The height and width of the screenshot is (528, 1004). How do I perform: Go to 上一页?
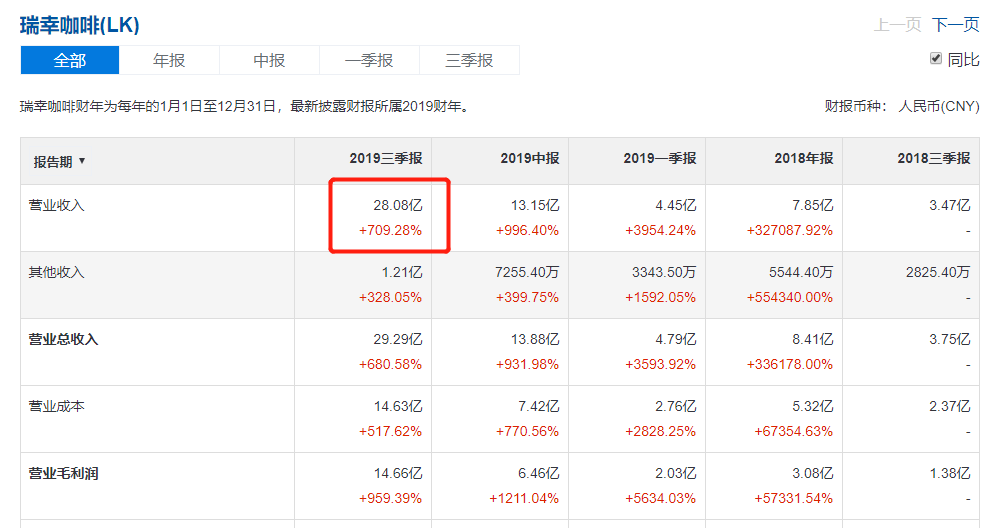(898, 25)
